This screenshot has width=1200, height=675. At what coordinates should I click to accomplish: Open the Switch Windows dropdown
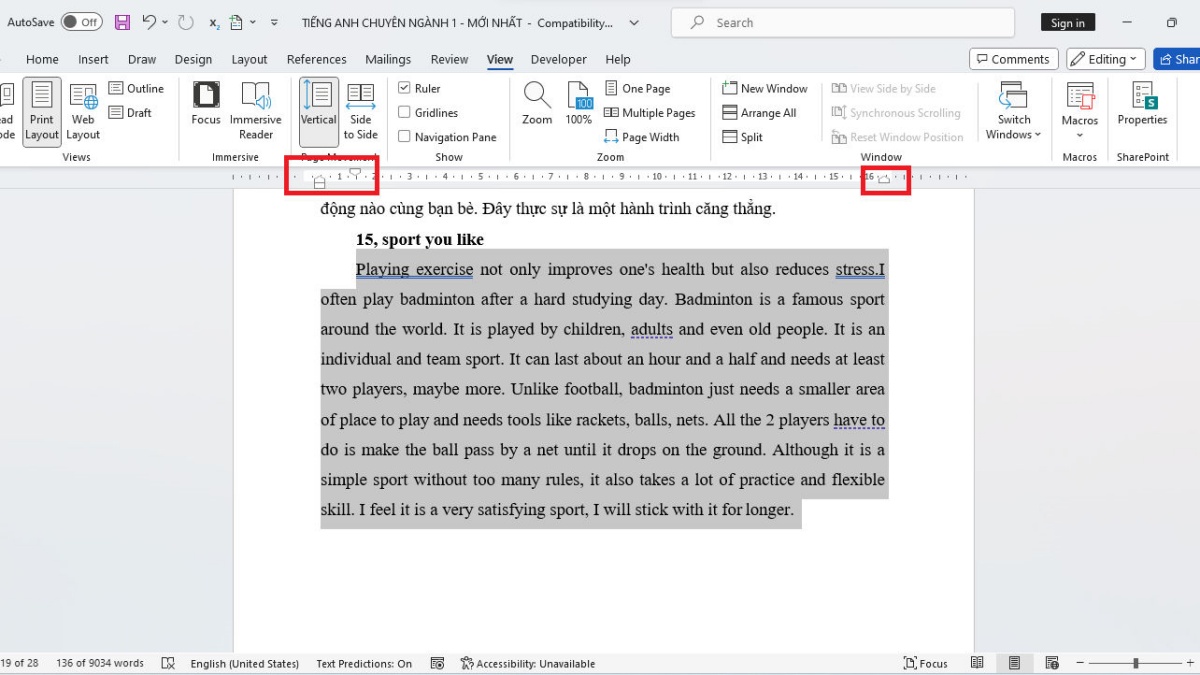pos(1013,110)
